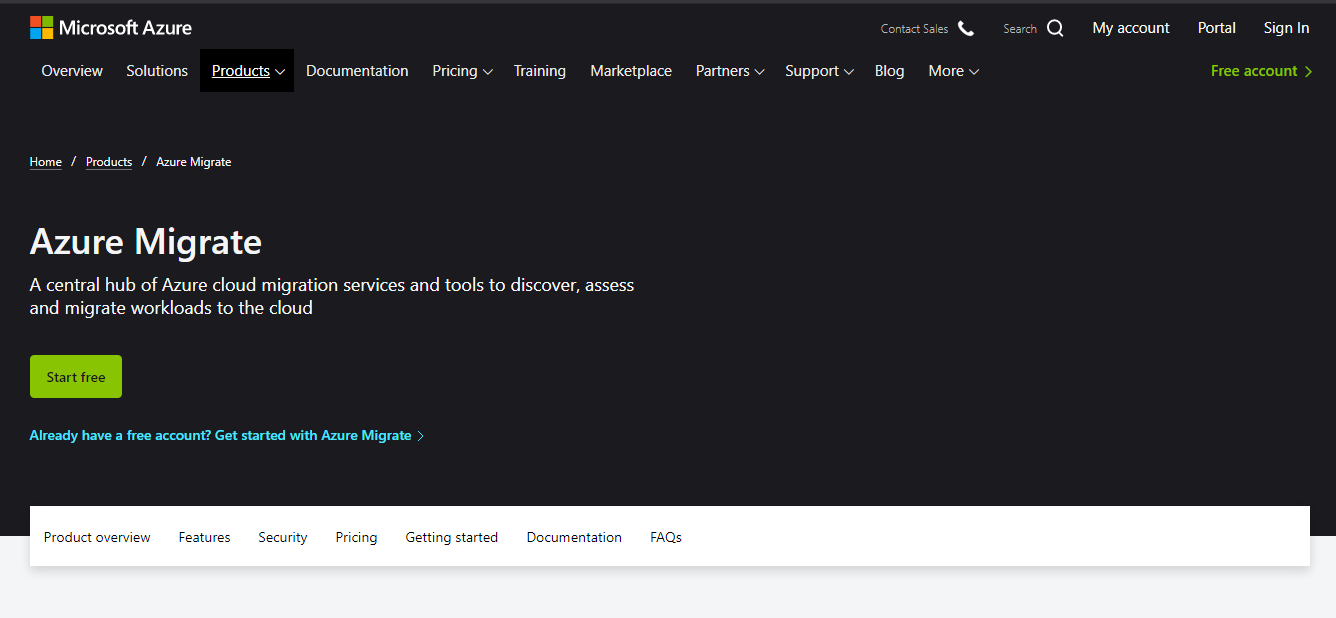Open the Solutions nav item

click(x=157, y=71)
